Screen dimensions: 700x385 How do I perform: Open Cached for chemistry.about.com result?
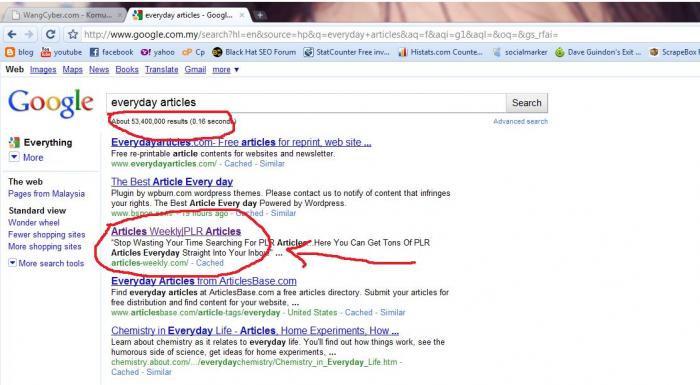tap(125, 372)
